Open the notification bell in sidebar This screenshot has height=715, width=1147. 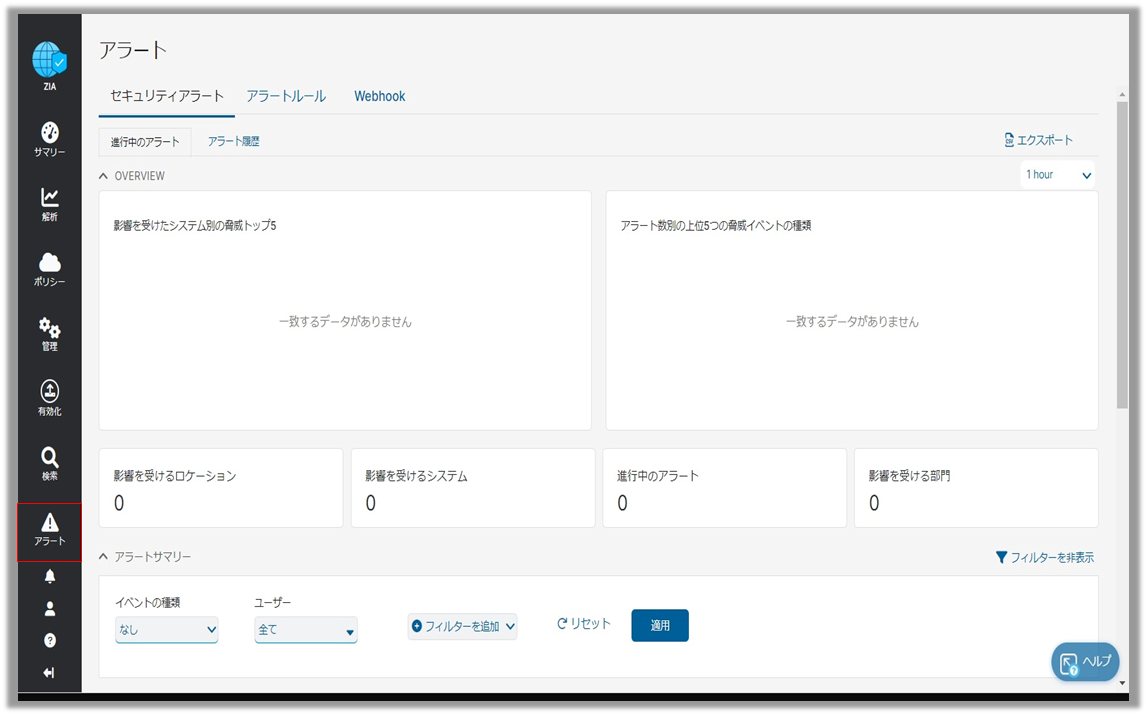pyautogui.click(x=50, y=577)
